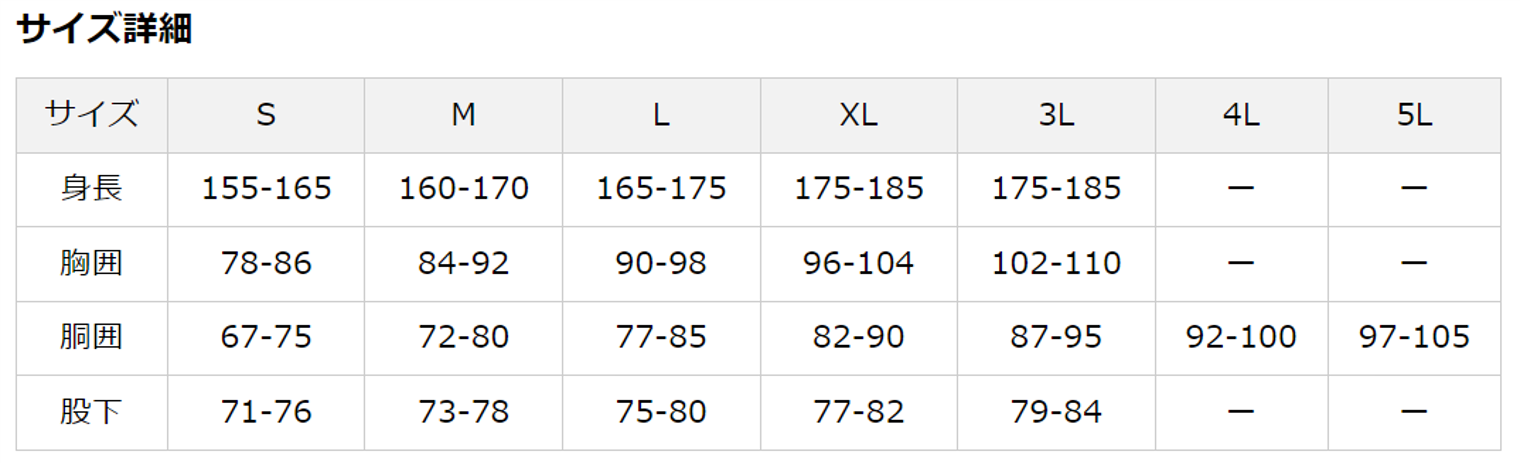Click the 4L size column header
The image size is (1520, 464).
(1241, 115)
